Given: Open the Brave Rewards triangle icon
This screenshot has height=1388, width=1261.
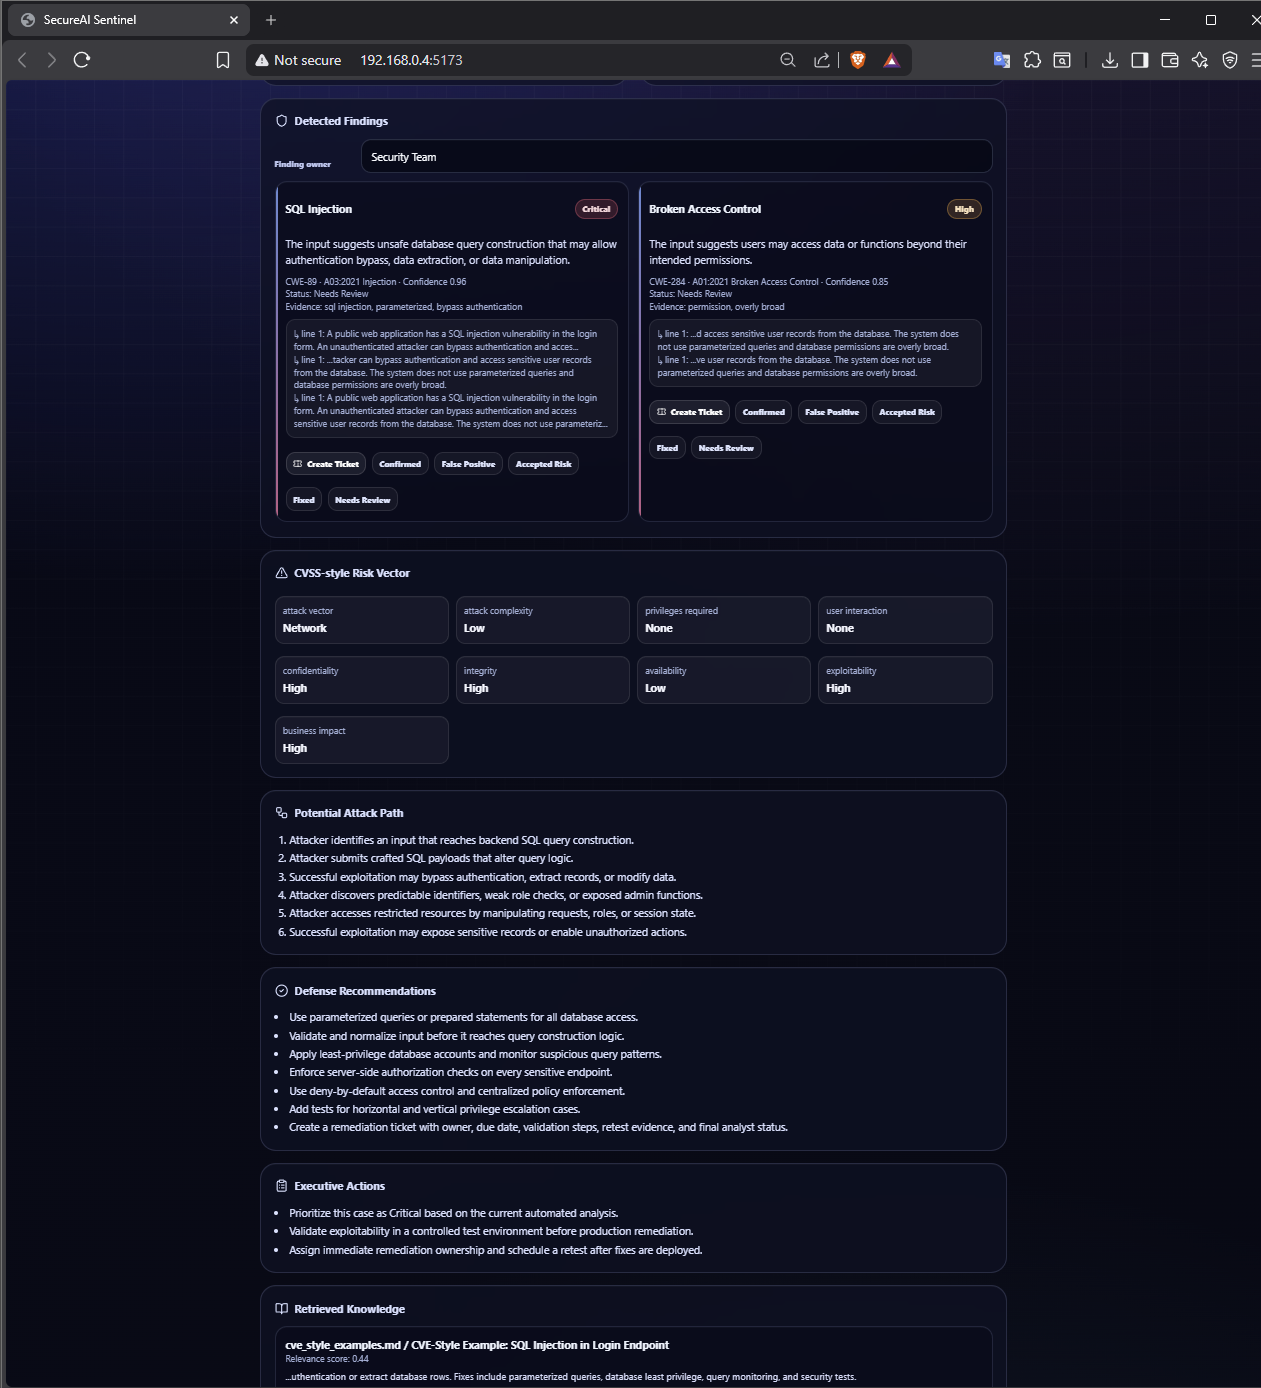Looking at the screenshot, I should 891,60.
